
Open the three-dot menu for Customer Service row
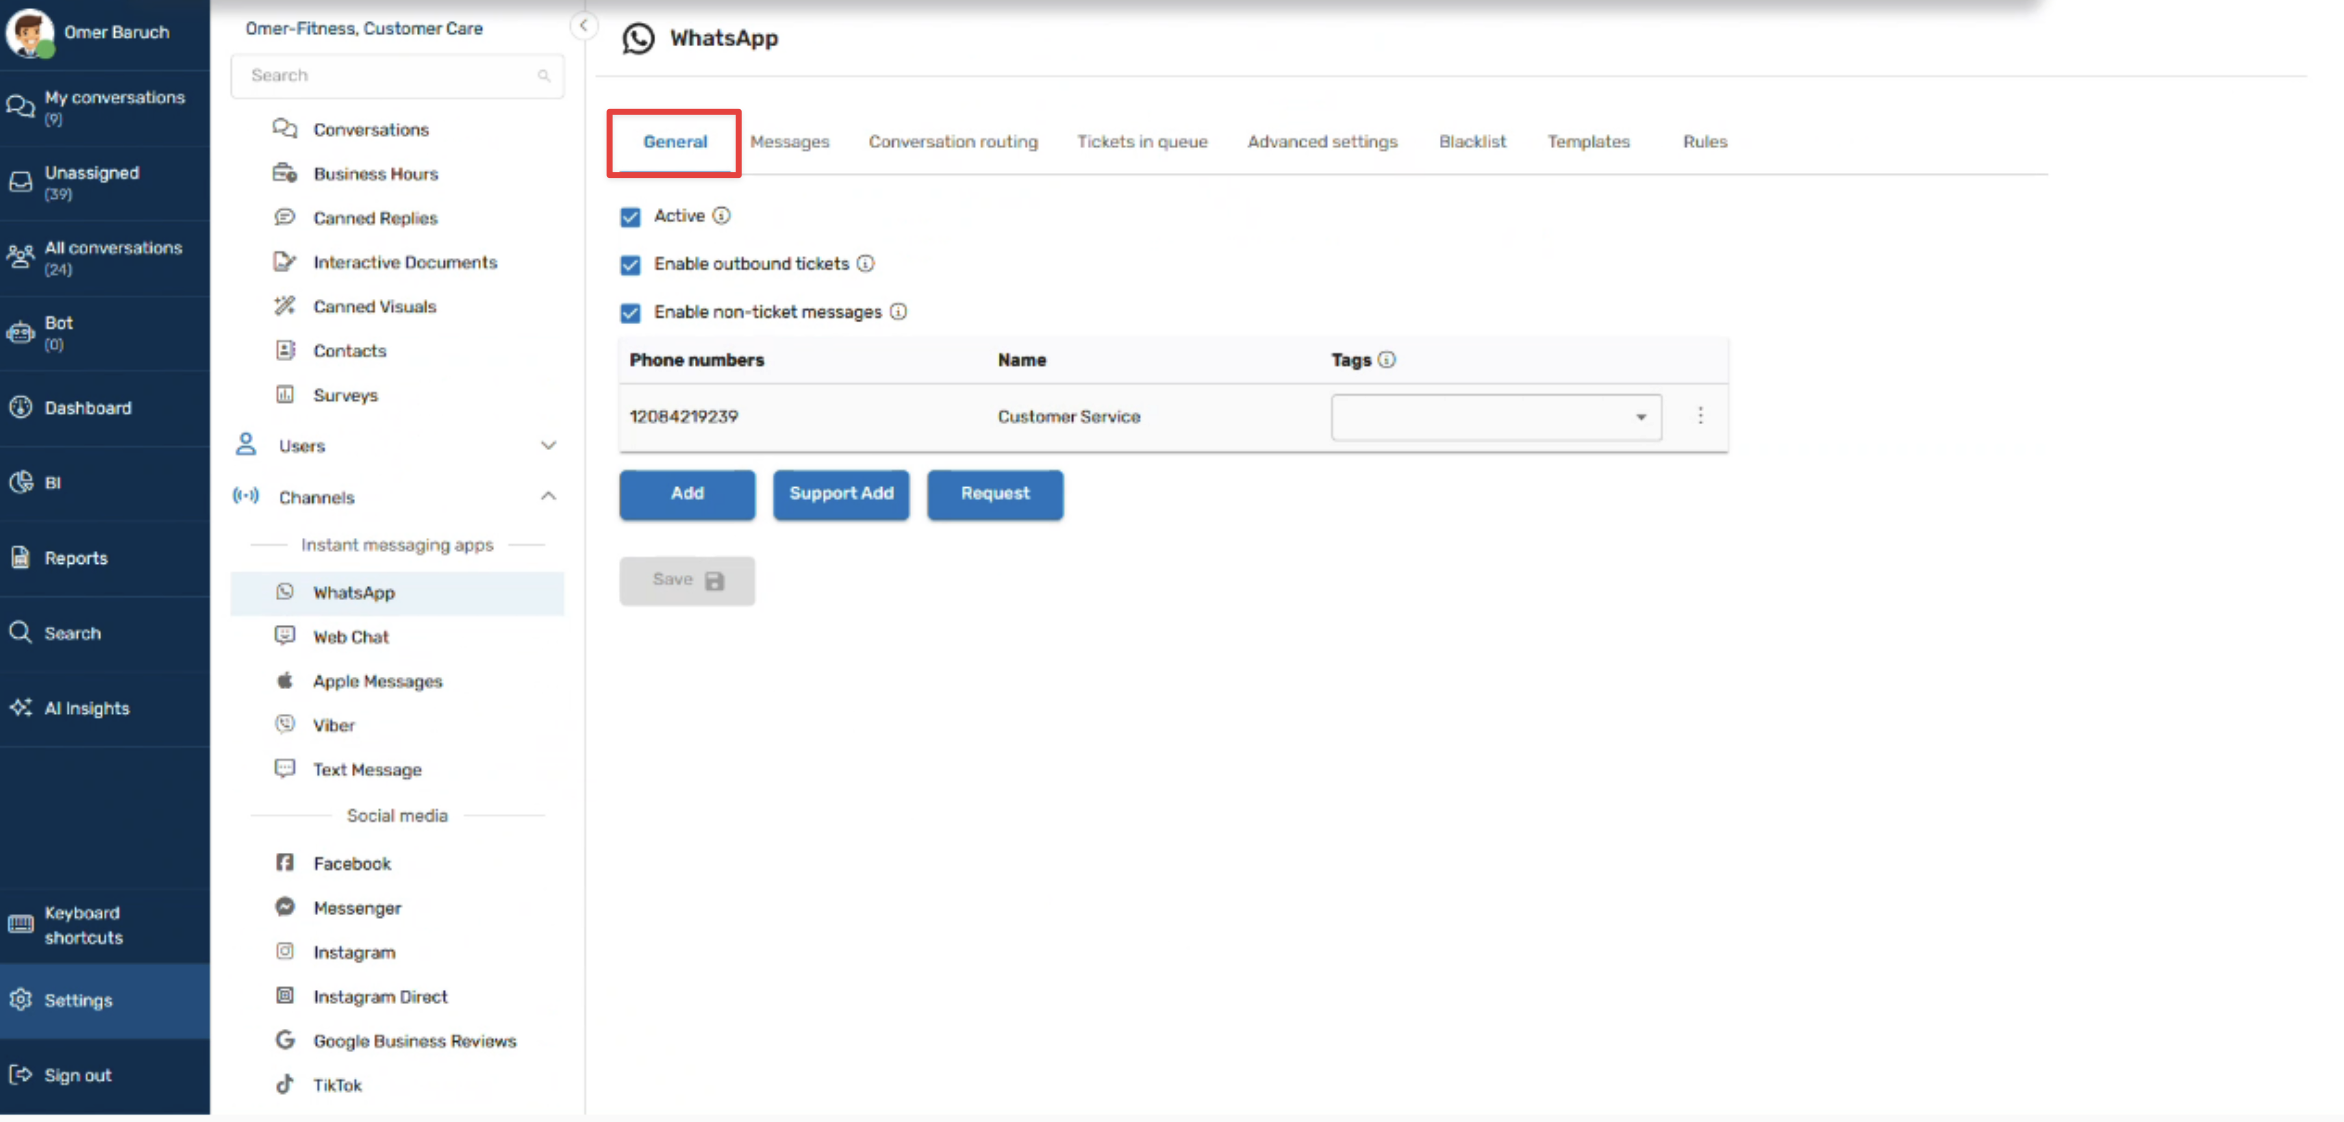coord(1700,416)
